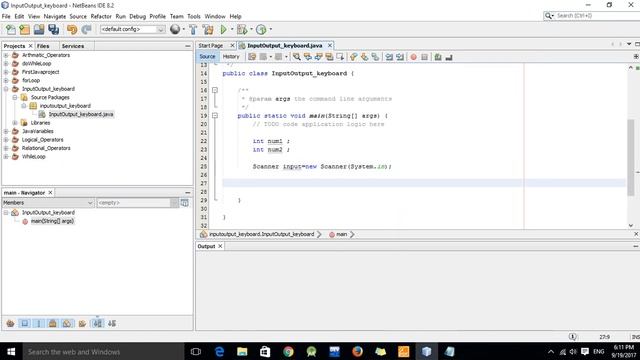Click the Shift Line Left icon
The width and height of the screenshot is (640, 360).
tap(389, 57)
